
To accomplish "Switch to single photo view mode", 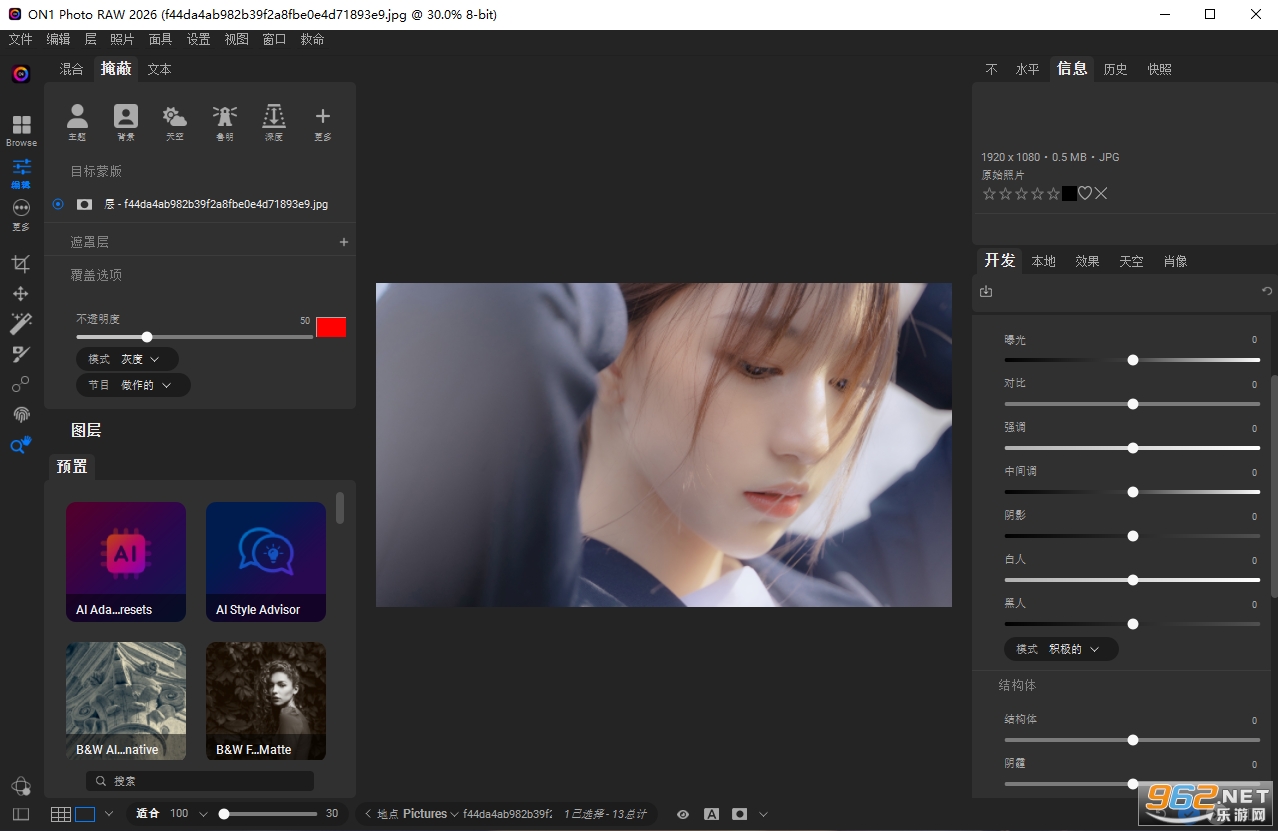I will click(85, 814).
